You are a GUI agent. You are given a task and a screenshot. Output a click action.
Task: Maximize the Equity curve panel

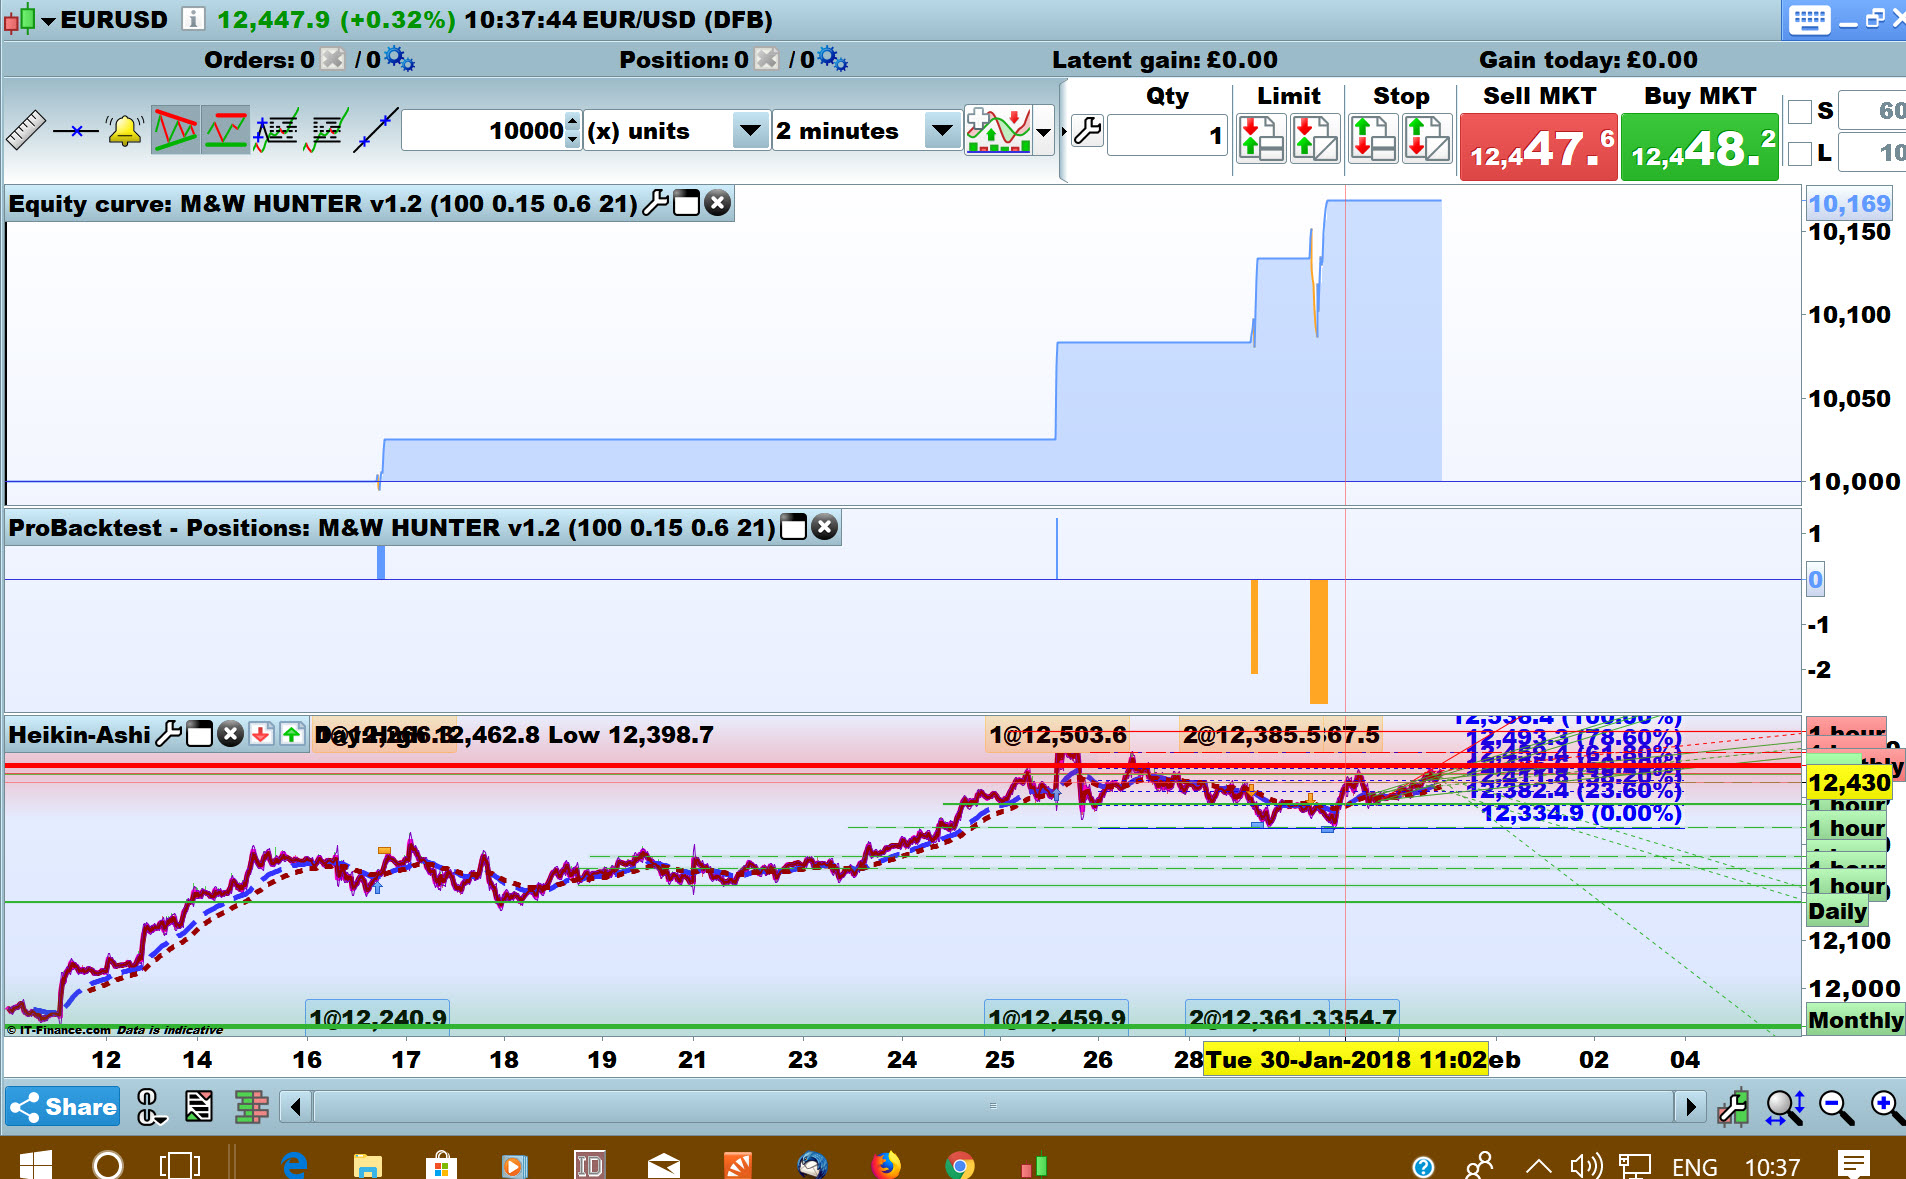pyautogui.click(x=687, y=203)
